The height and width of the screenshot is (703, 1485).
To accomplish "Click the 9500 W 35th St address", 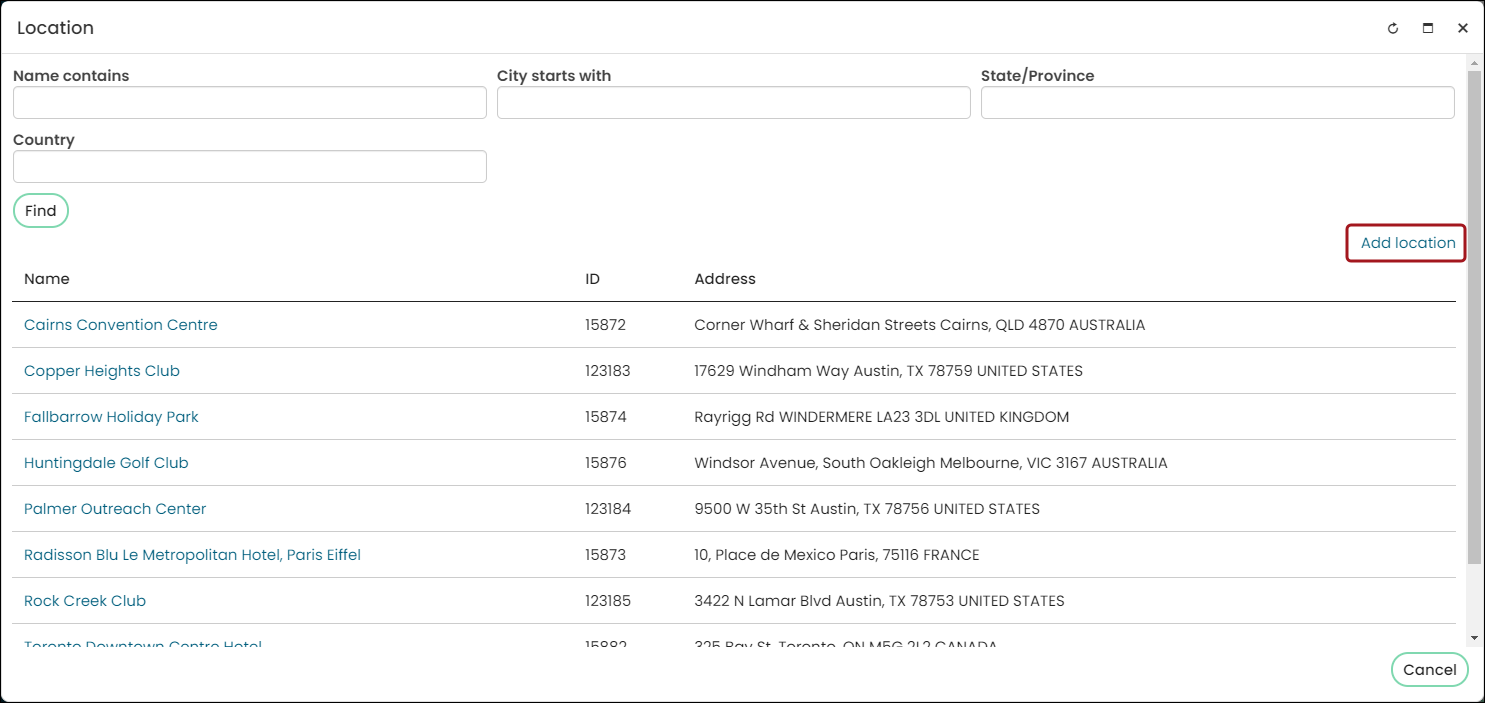I will click(x=867, y=509).
